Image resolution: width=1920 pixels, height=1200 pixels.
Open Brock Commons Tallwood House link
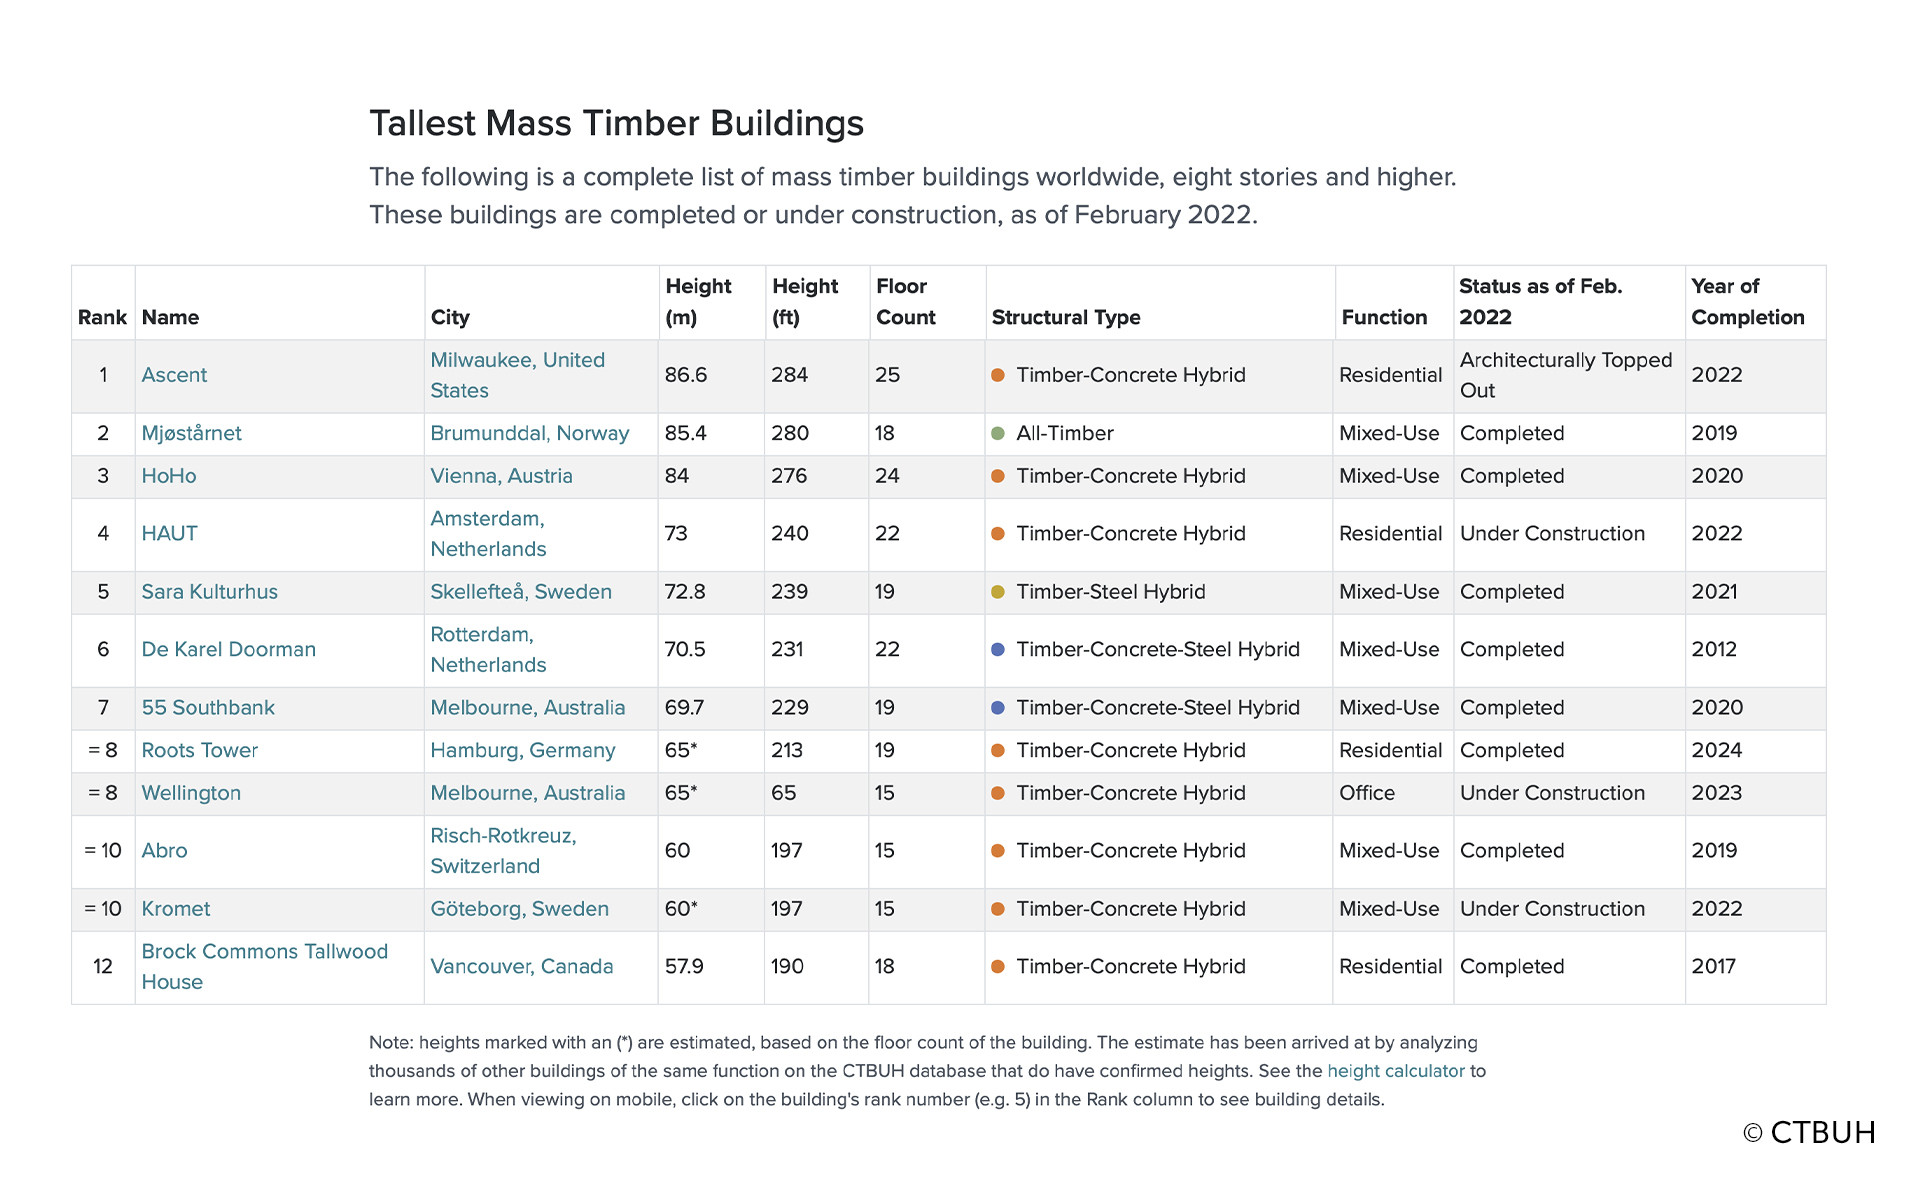click(x=264, y=966)
